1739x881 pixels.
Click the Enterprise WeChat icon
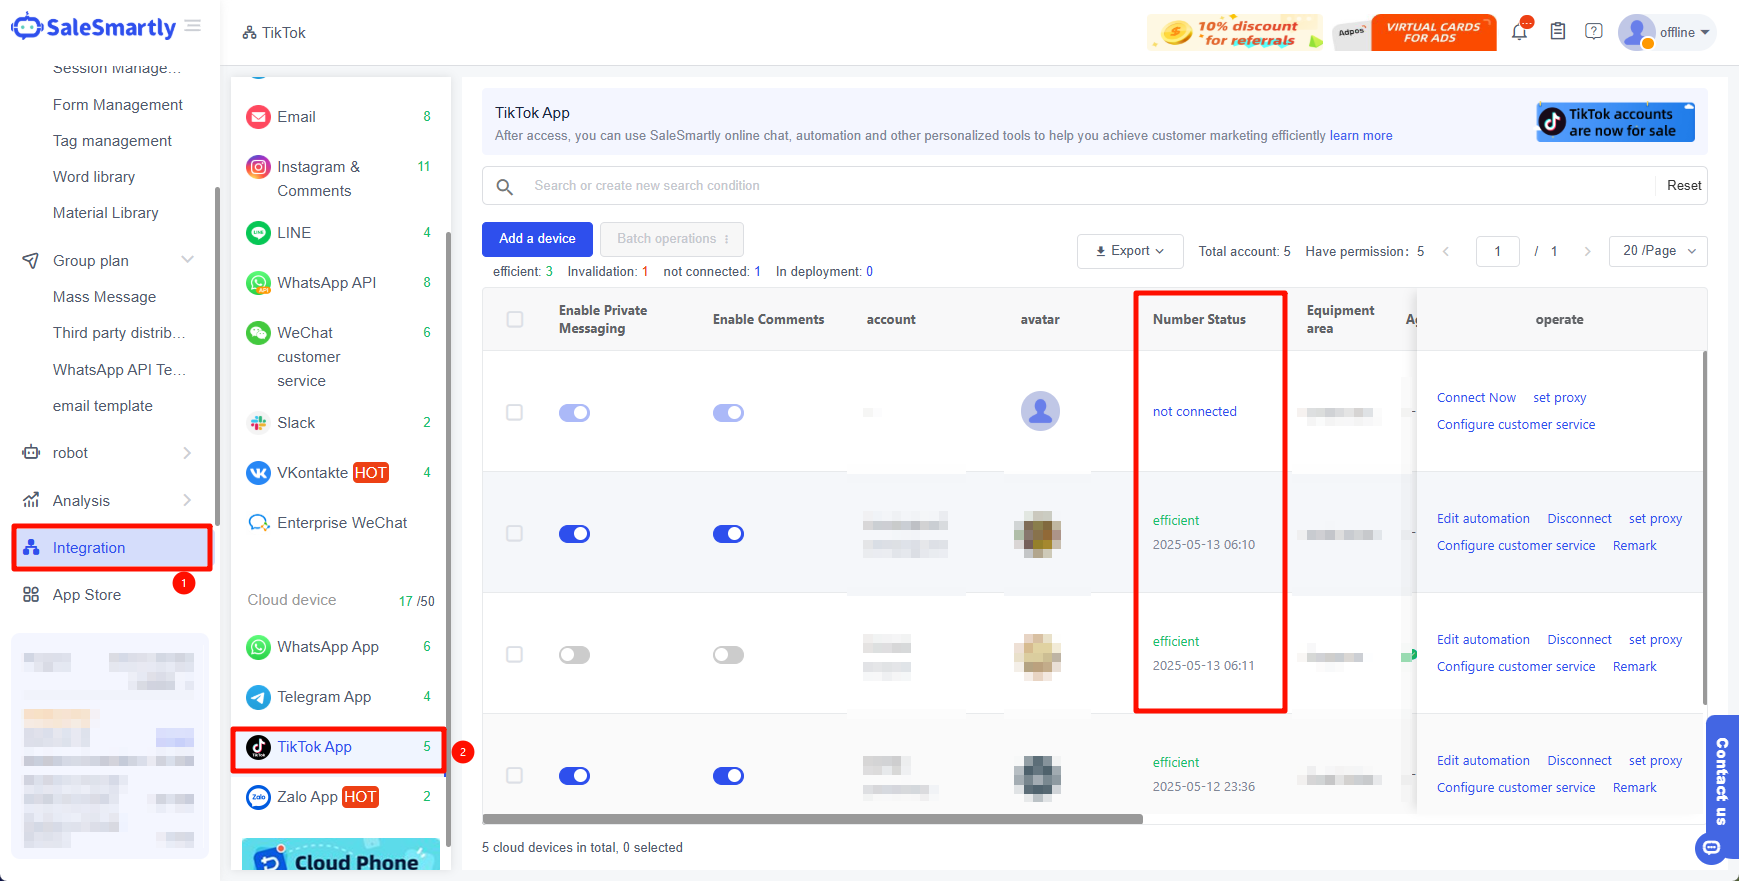(259, 523)
